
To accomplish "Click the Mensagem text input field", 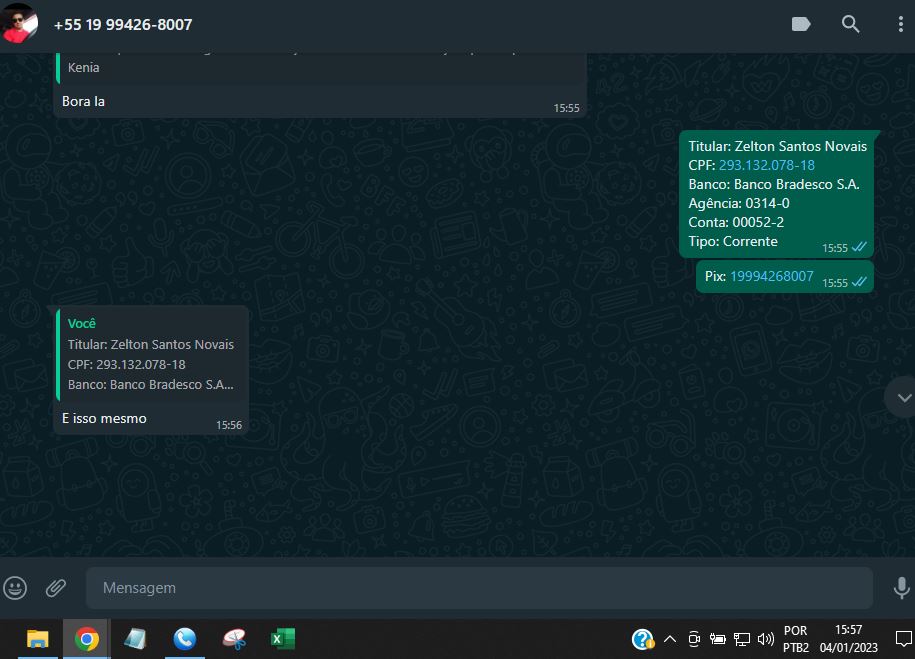I will [478, 588].
